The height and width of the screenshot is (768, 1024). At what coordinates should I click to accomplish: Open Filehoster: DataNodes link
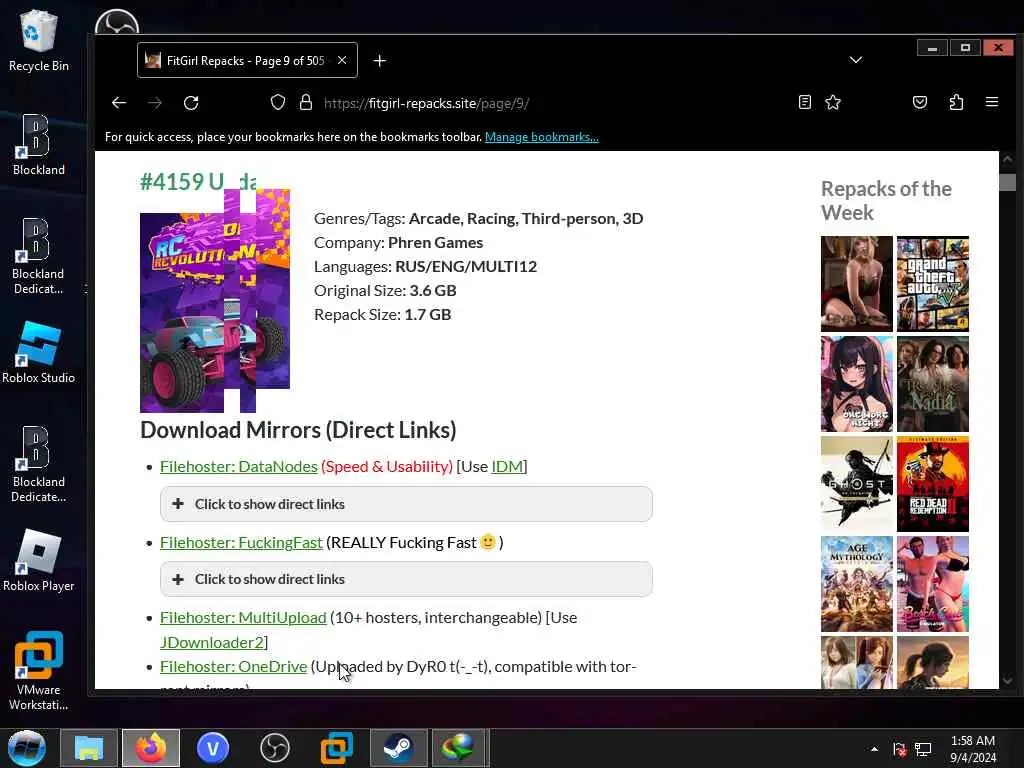coord(238,466)
